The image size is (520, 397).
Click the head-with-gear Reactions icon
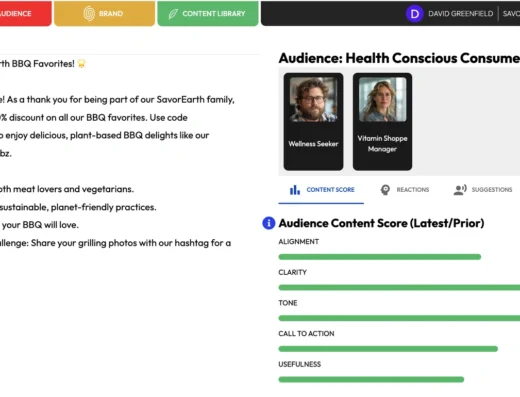point(385,190)
